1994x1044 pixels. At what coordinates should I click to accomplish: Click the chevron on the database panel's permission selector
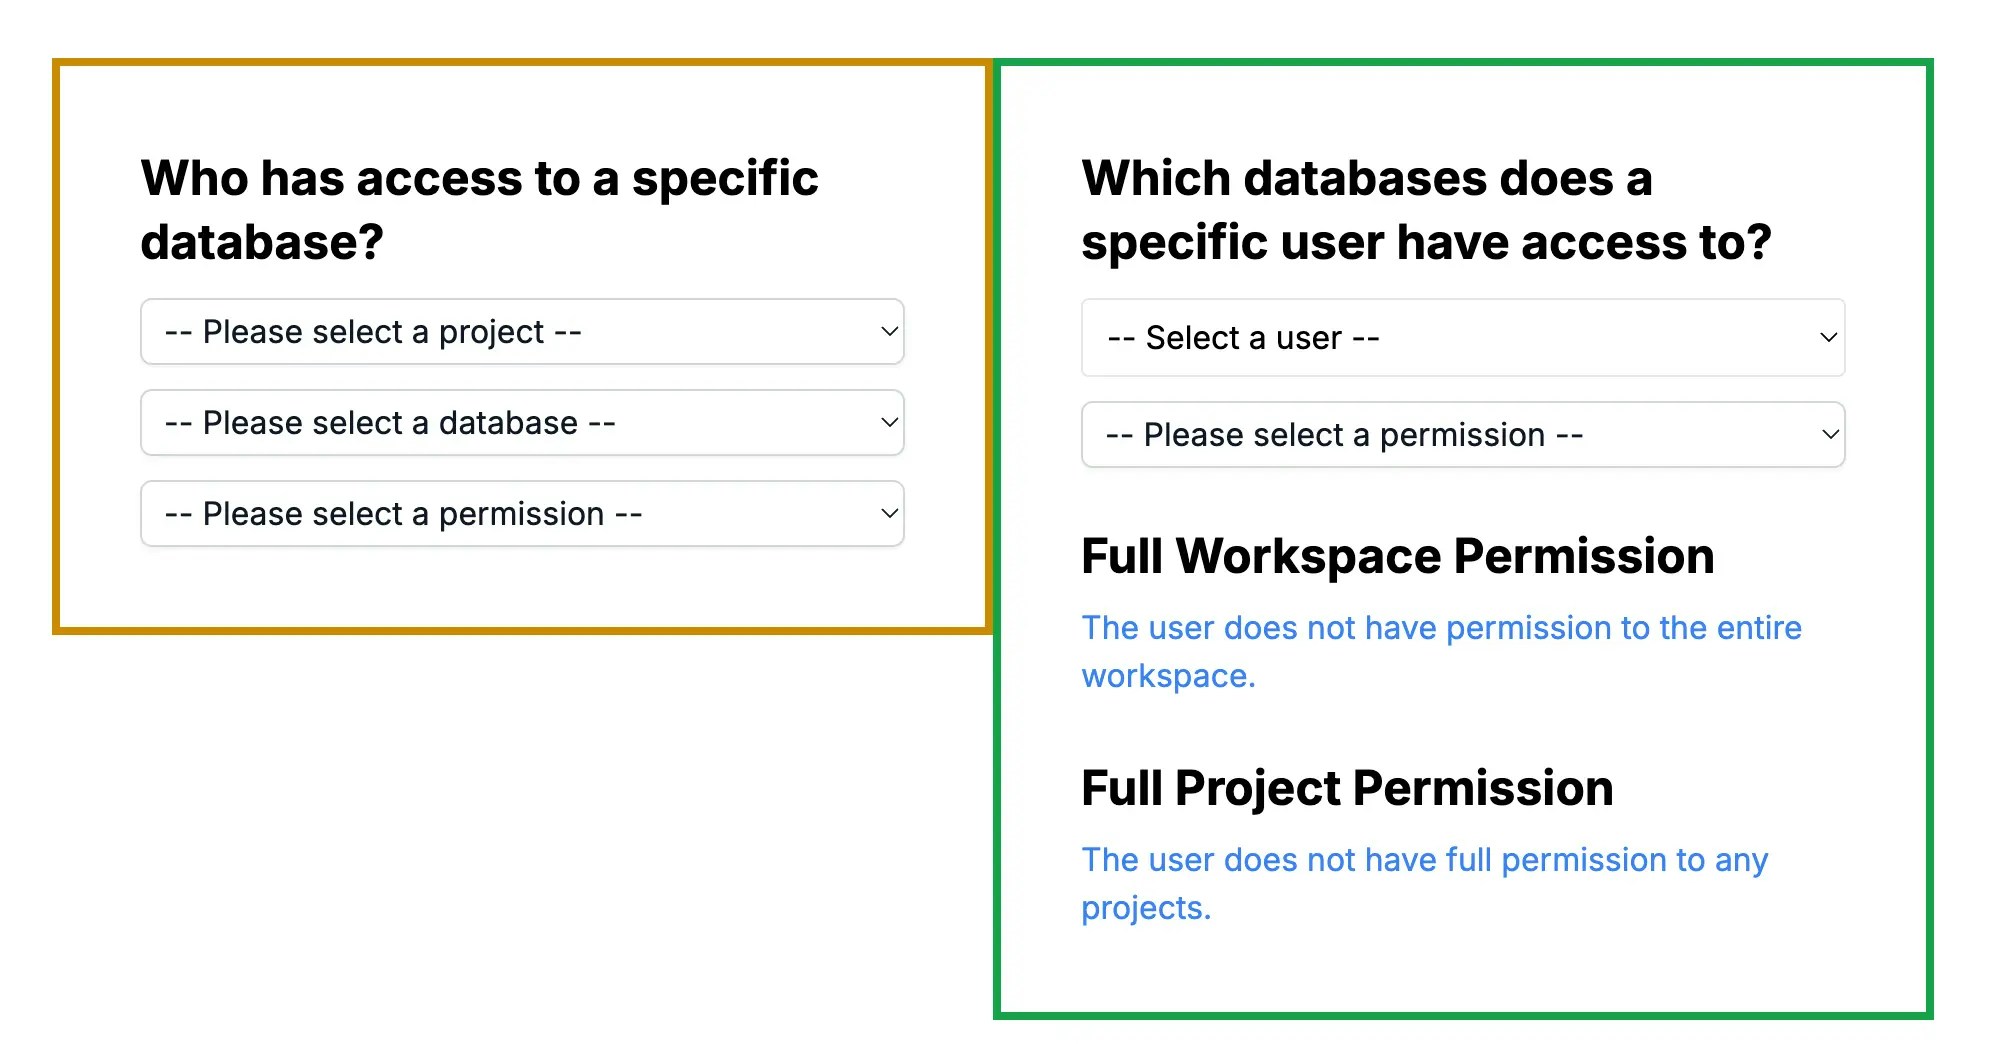click(889, 514)
